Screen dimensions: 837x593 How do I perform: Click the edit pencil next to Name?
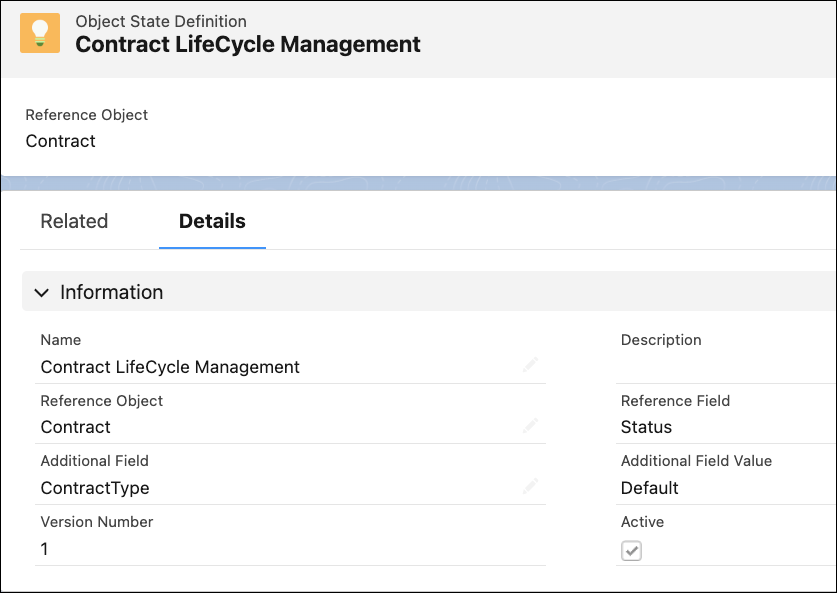pyautogui.click(x=530, y=364)
